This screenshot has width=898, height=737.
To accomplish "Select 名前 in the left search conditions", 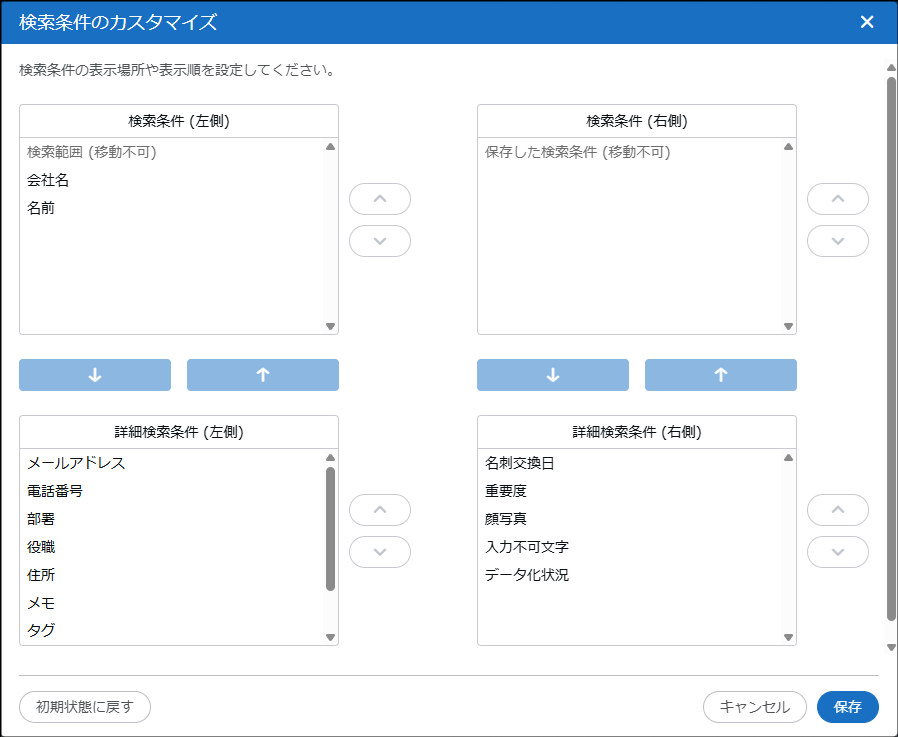I will [41, 209].
